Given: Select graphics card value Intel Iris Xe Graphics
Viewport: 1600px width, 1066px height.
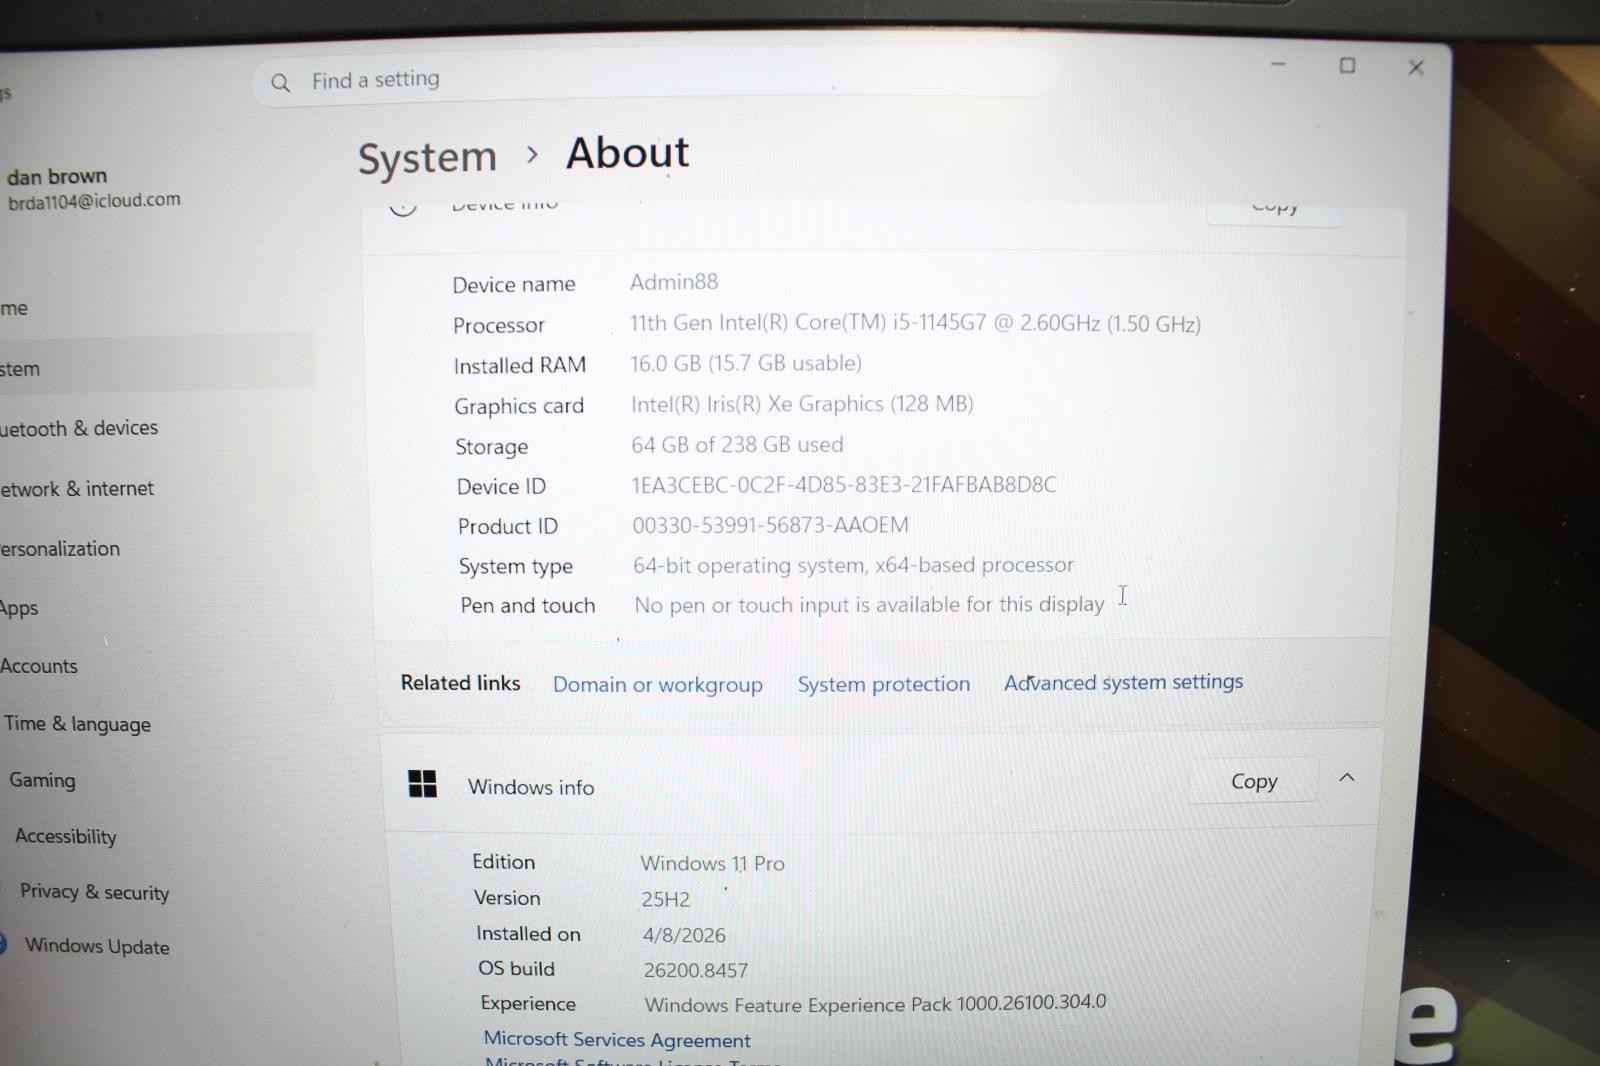Looking at the screenshot, I should coord(802,404).
